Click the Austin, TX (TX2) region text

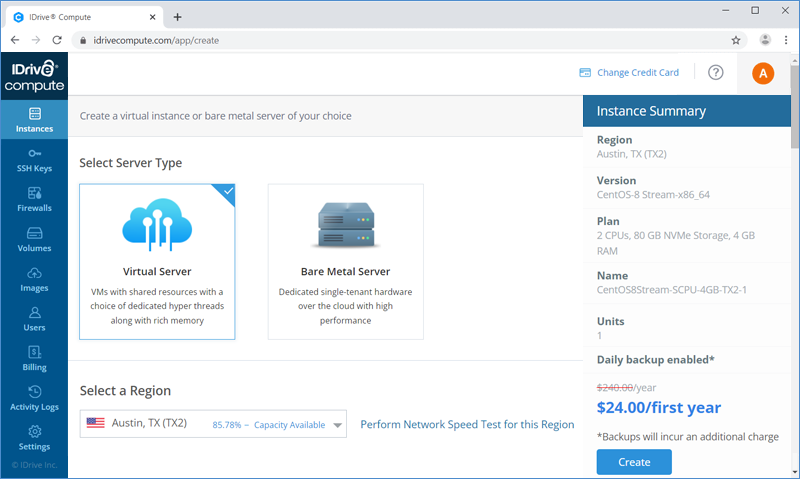(x=149, y=423)
